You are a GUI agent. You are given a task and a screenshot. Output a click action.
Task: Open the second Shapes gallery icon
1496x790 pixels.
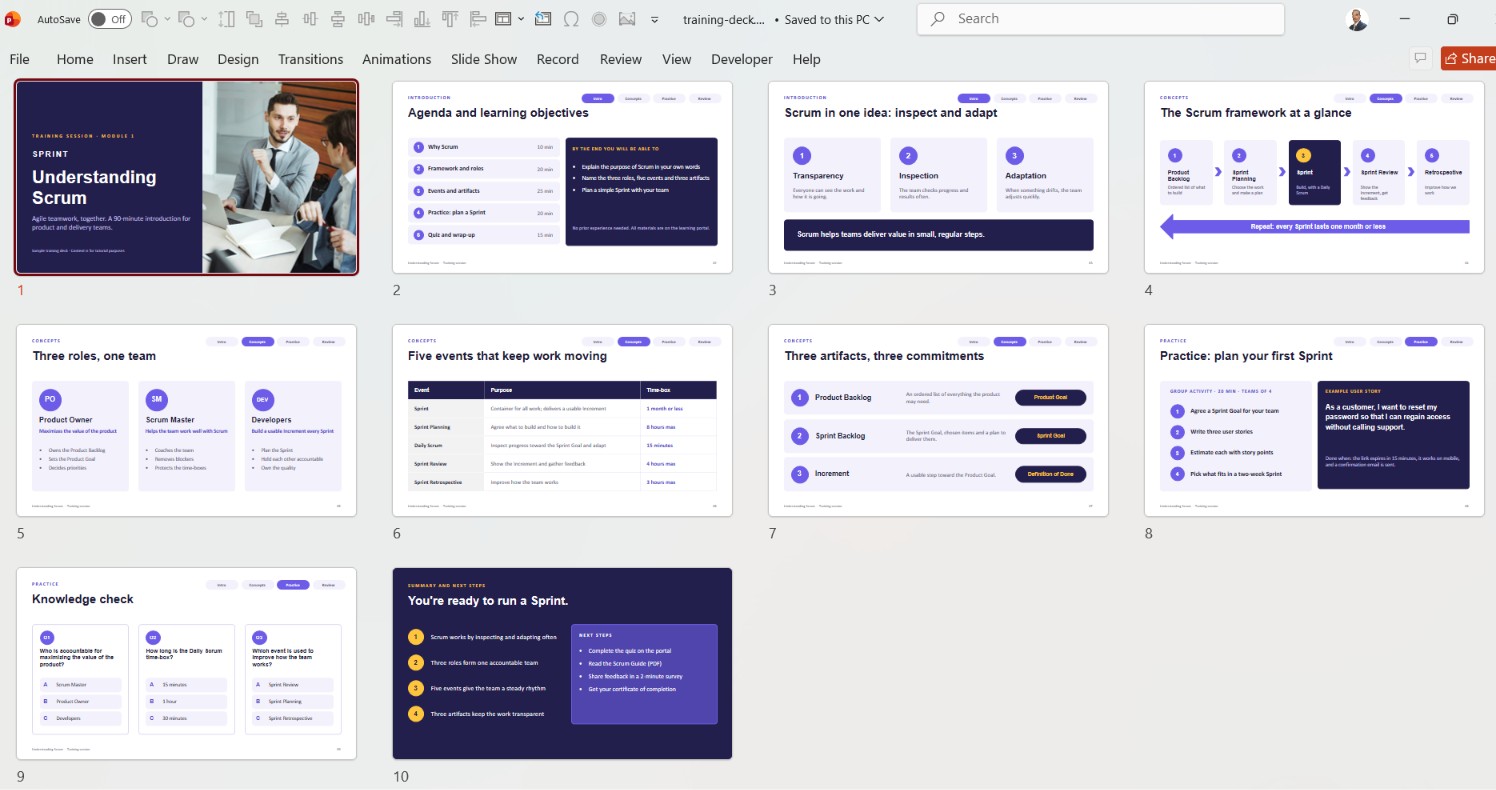[187, 19]
